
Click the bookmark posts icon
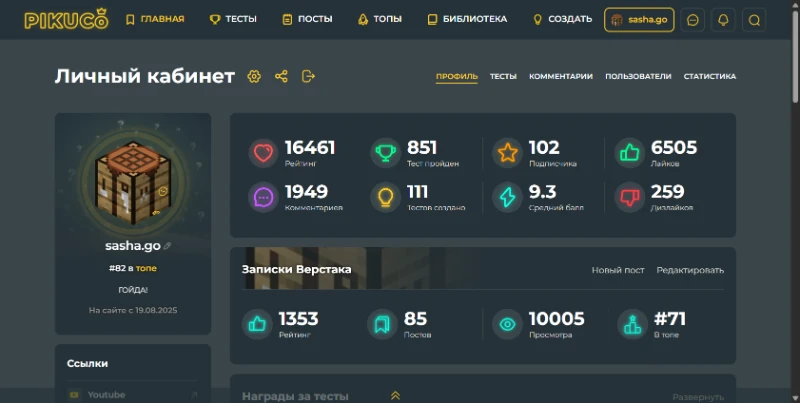[382, 324]
